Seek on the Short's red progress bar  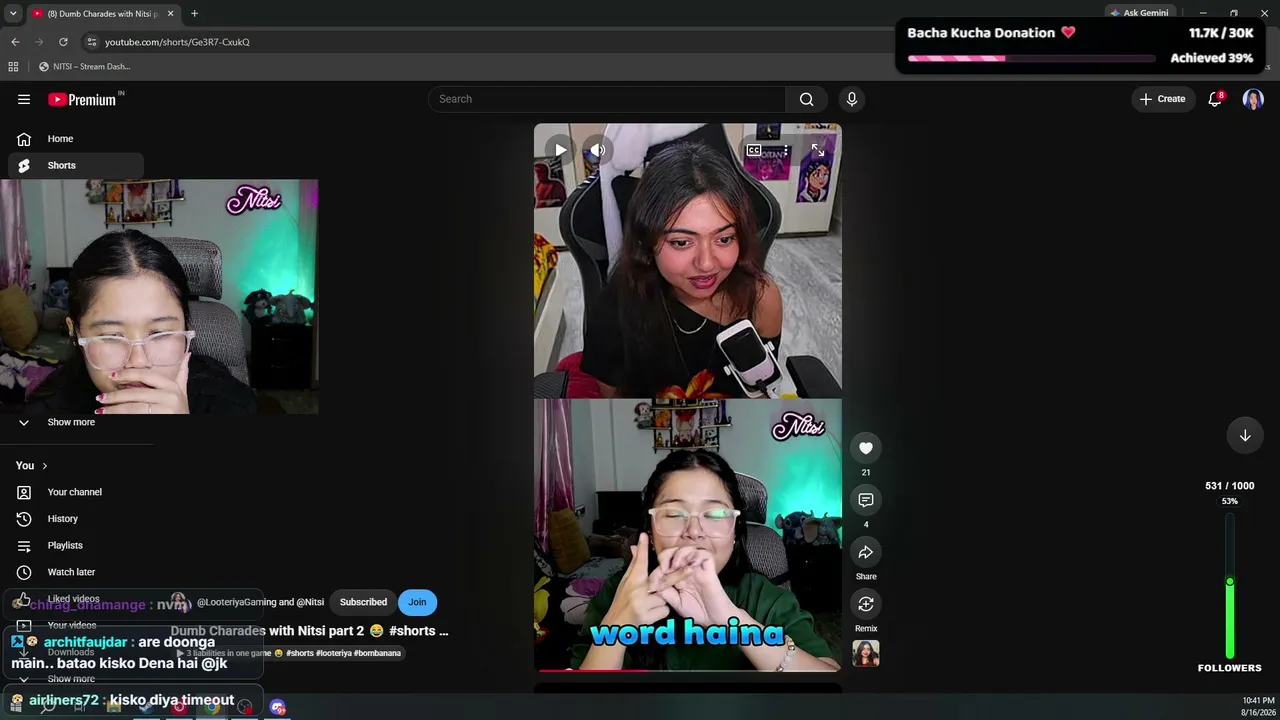click(x=688, y=670)
